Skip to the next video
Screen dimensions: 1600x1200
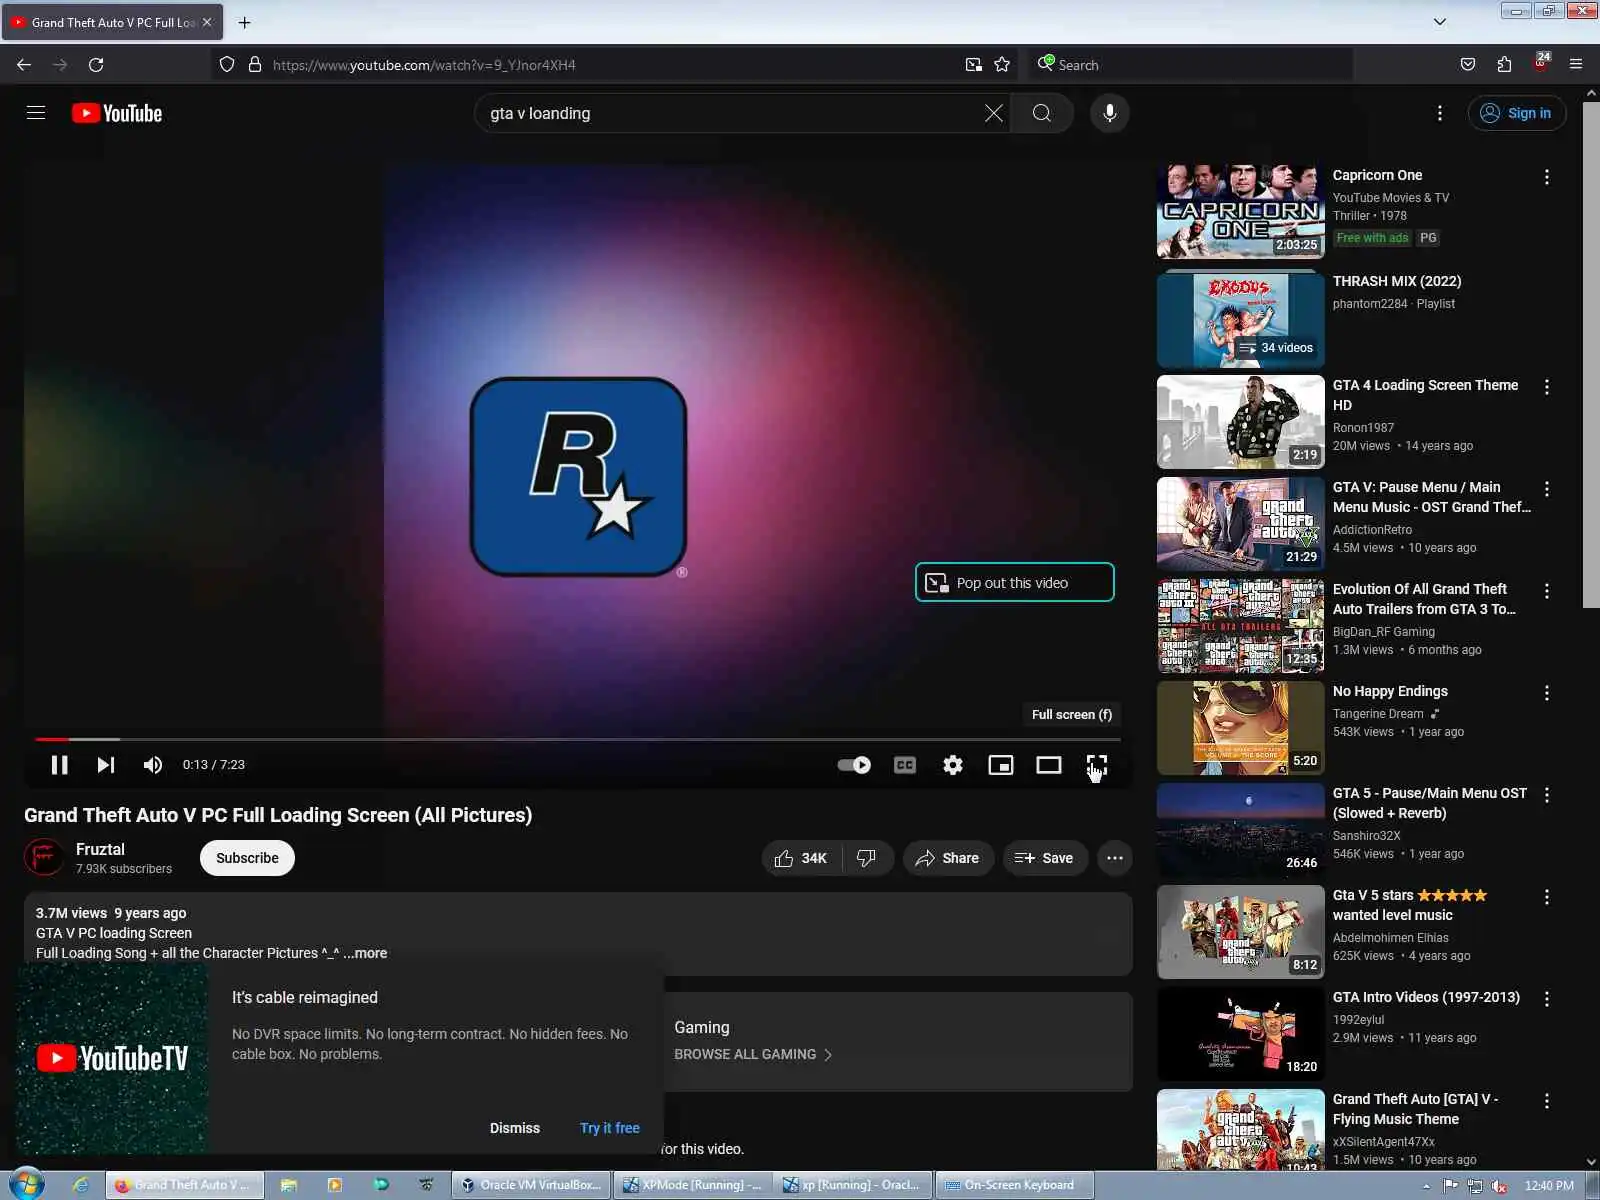[x=106, y=765]
